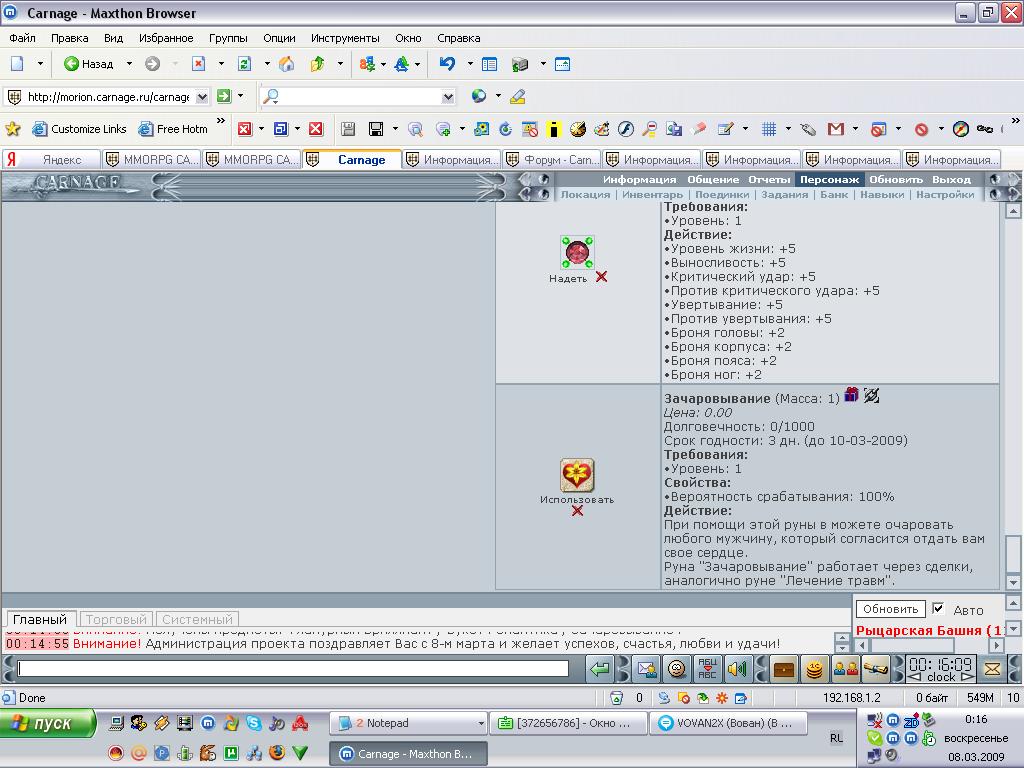The image size is (1024, 768).
Task: Click the Использовать link under the rune
Action: (x=577, y=500)
